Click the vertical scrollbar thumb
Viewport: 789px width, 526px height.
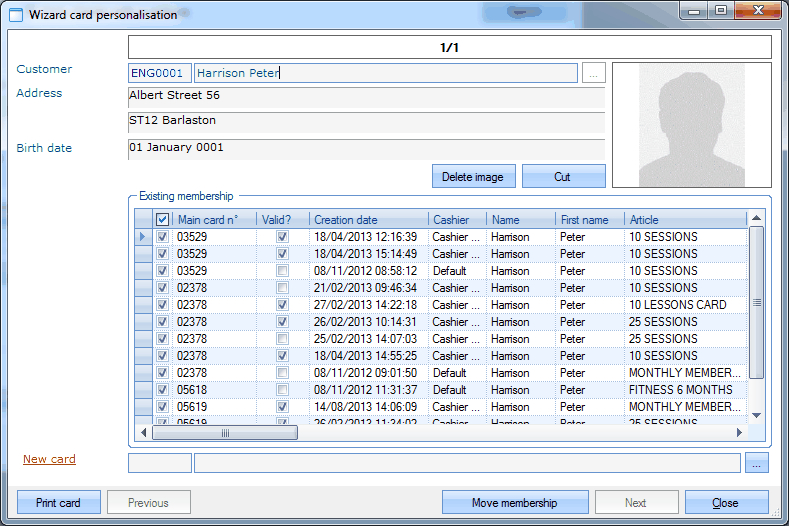click(x=756, y=302)
